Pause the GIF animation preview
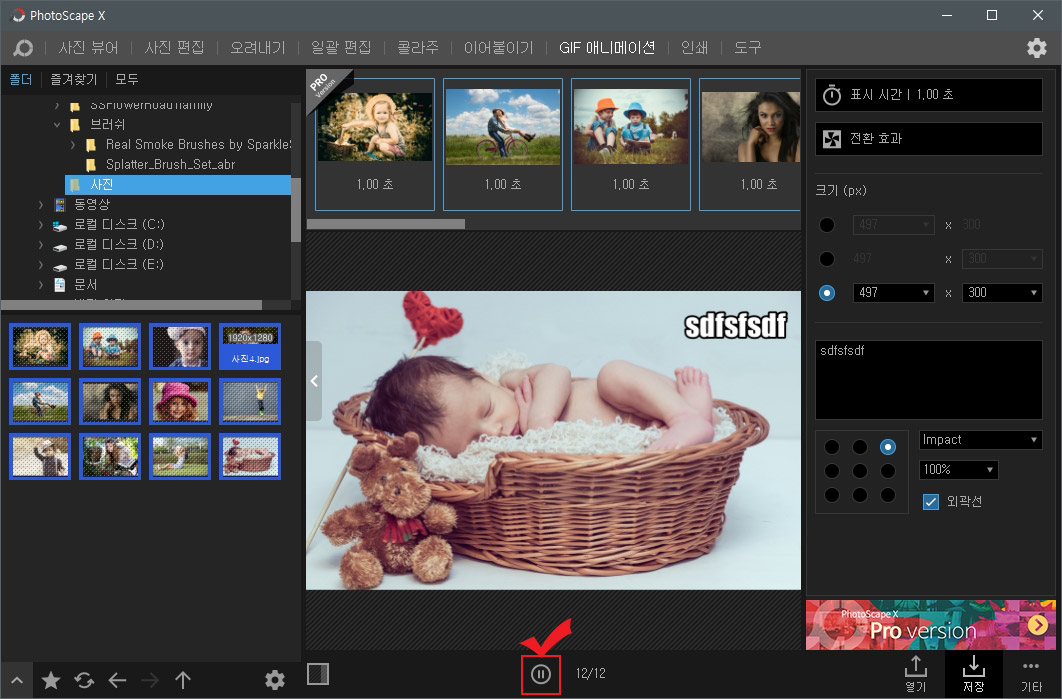 point(540,674)
